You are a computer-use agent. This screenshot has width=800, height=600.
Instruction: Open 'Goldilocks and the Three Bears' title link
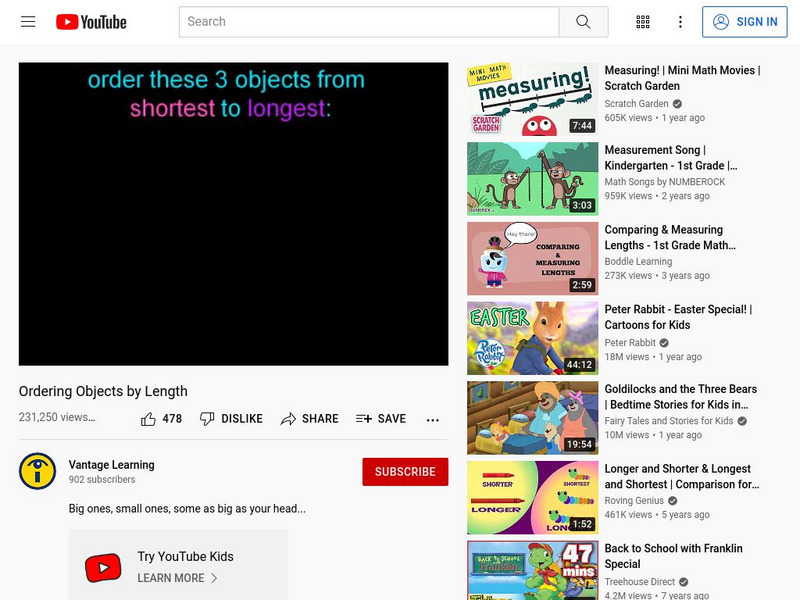coord(681,396)
